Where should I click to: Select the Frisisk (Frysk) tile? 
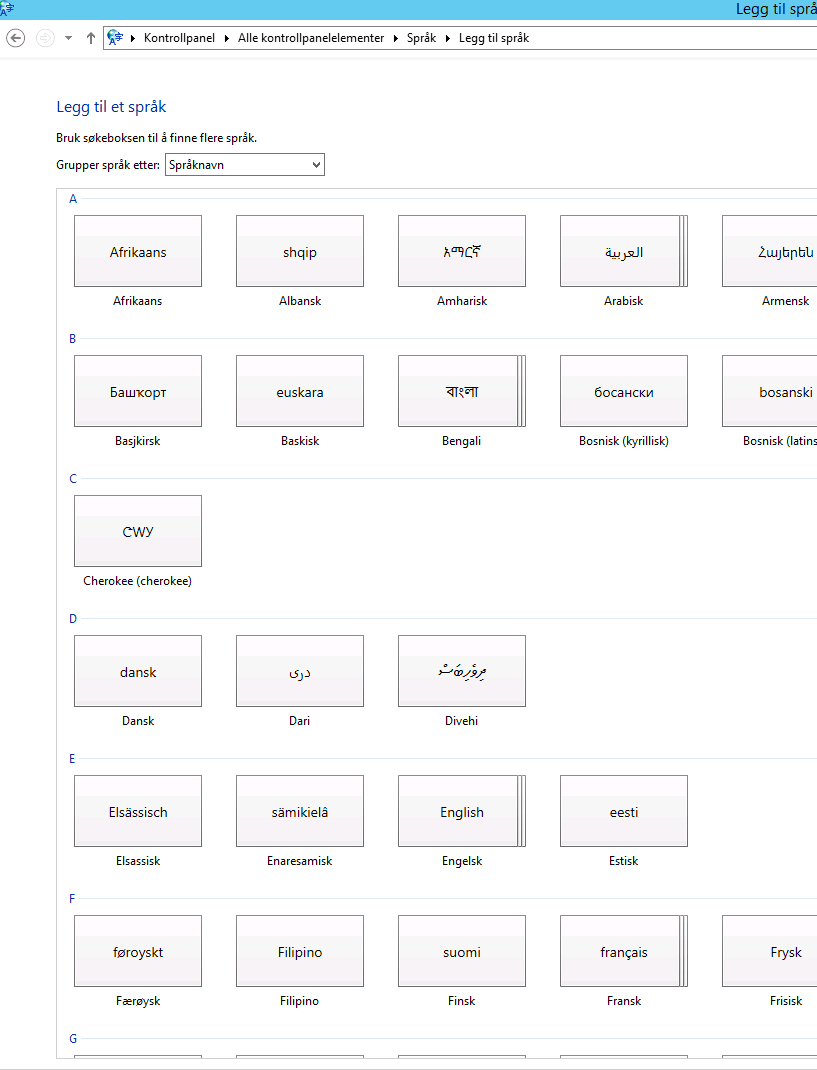pos(770,951)
